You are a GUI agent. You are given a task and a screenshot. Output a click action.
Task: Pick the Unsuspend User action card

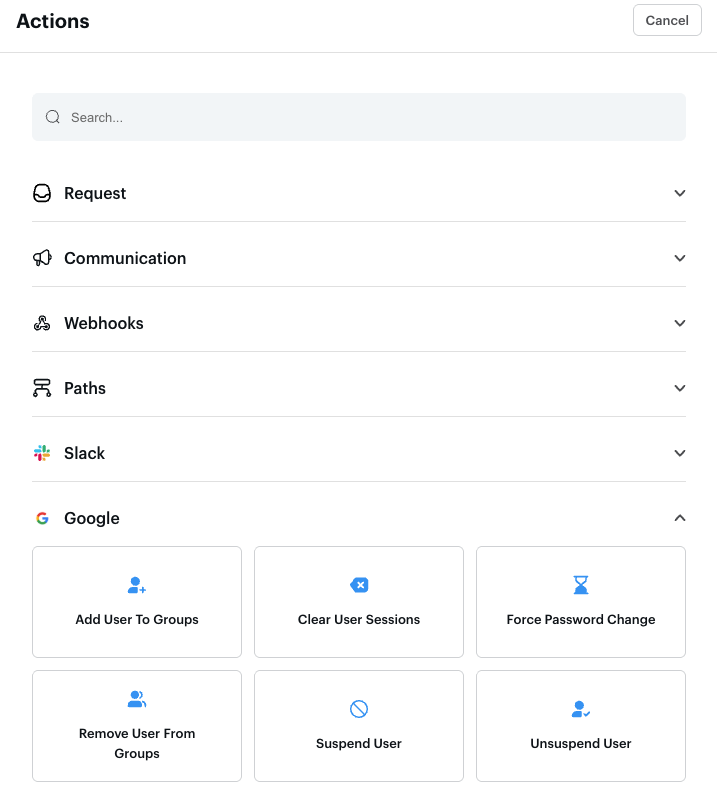[x=581, y=726]
